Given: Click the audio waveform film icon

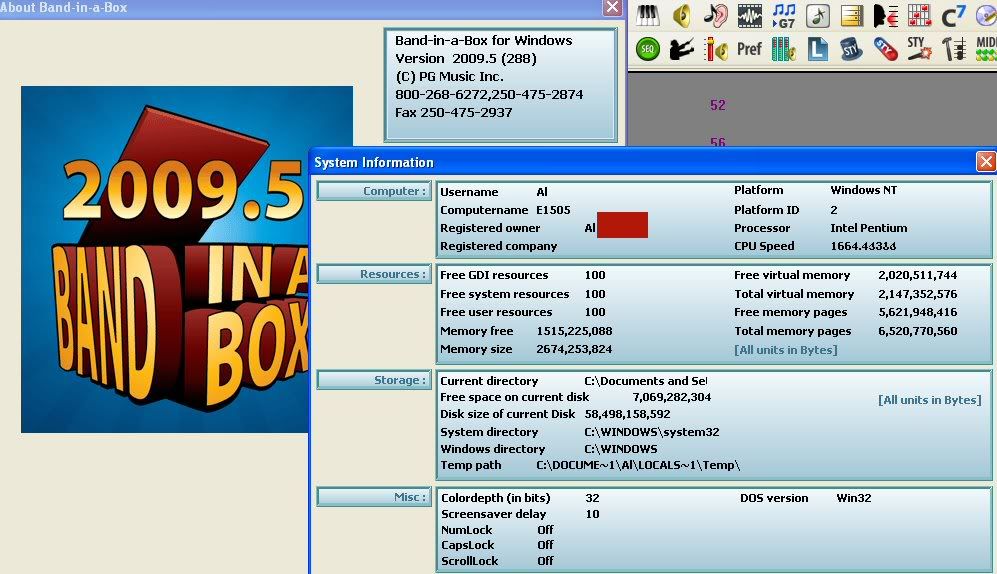Looking at the screenshot, I should point(750,15).
